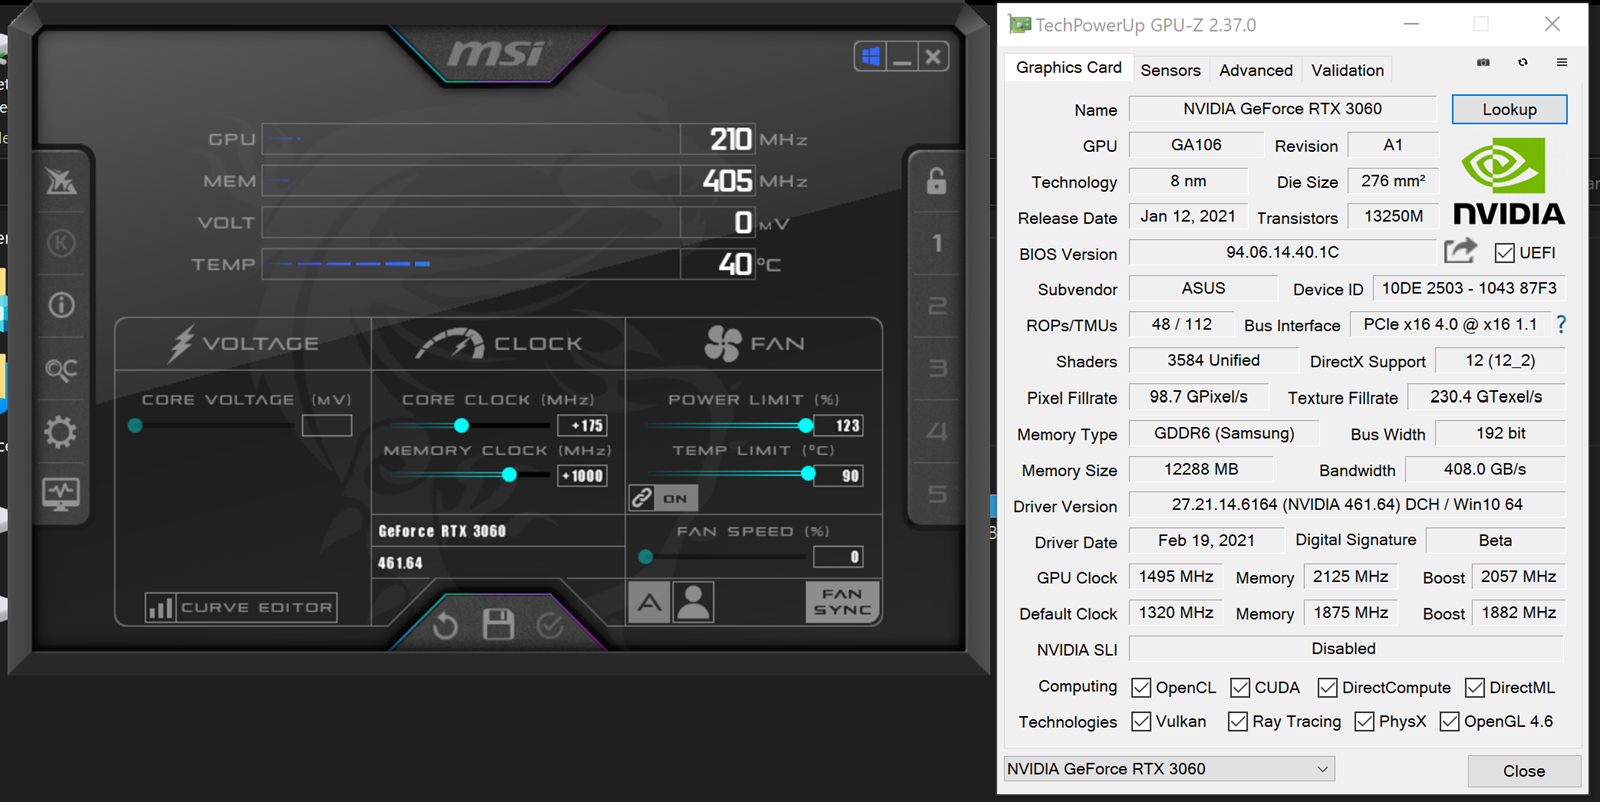Click the bus interface question mark
This screenshot has height=802, width=1600.
pos(1561,324)
